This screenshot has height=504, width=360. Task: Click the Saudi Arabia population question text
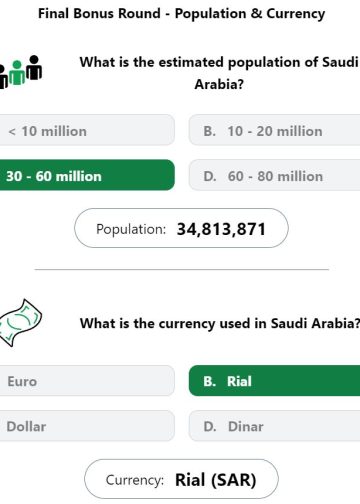(219, 73)
